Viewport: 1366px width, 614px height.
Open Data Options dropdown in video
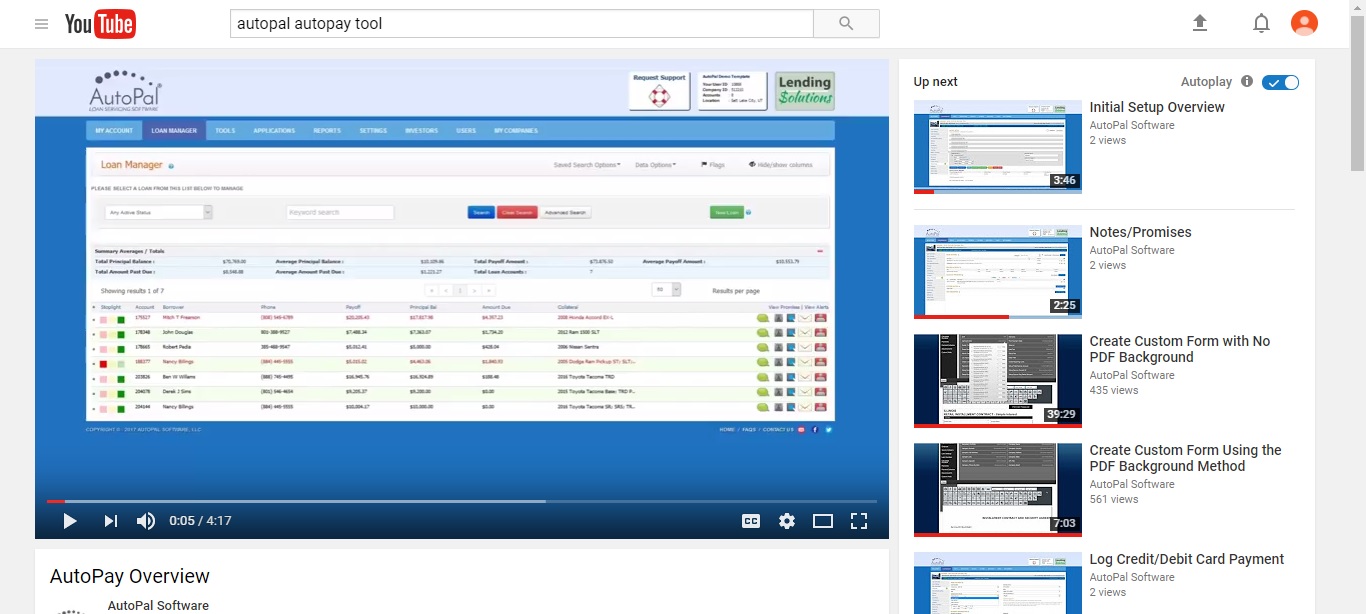click(656, 165)
